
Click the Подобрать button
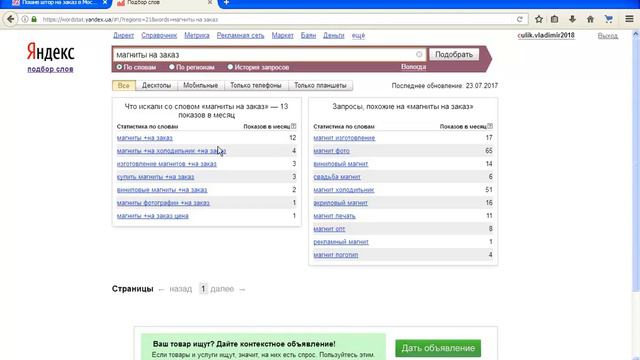click(x=454, y=54)
